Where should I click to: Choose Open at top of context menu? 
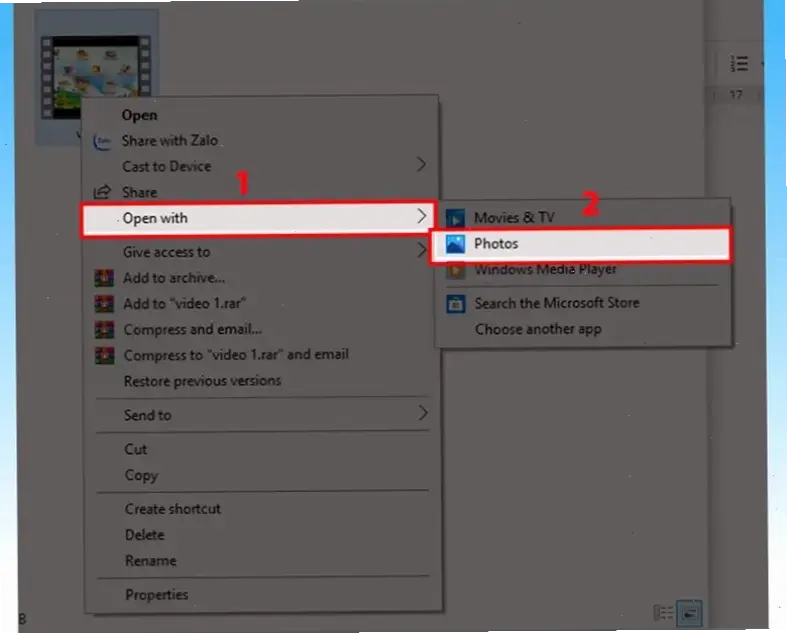coord(139,115)
